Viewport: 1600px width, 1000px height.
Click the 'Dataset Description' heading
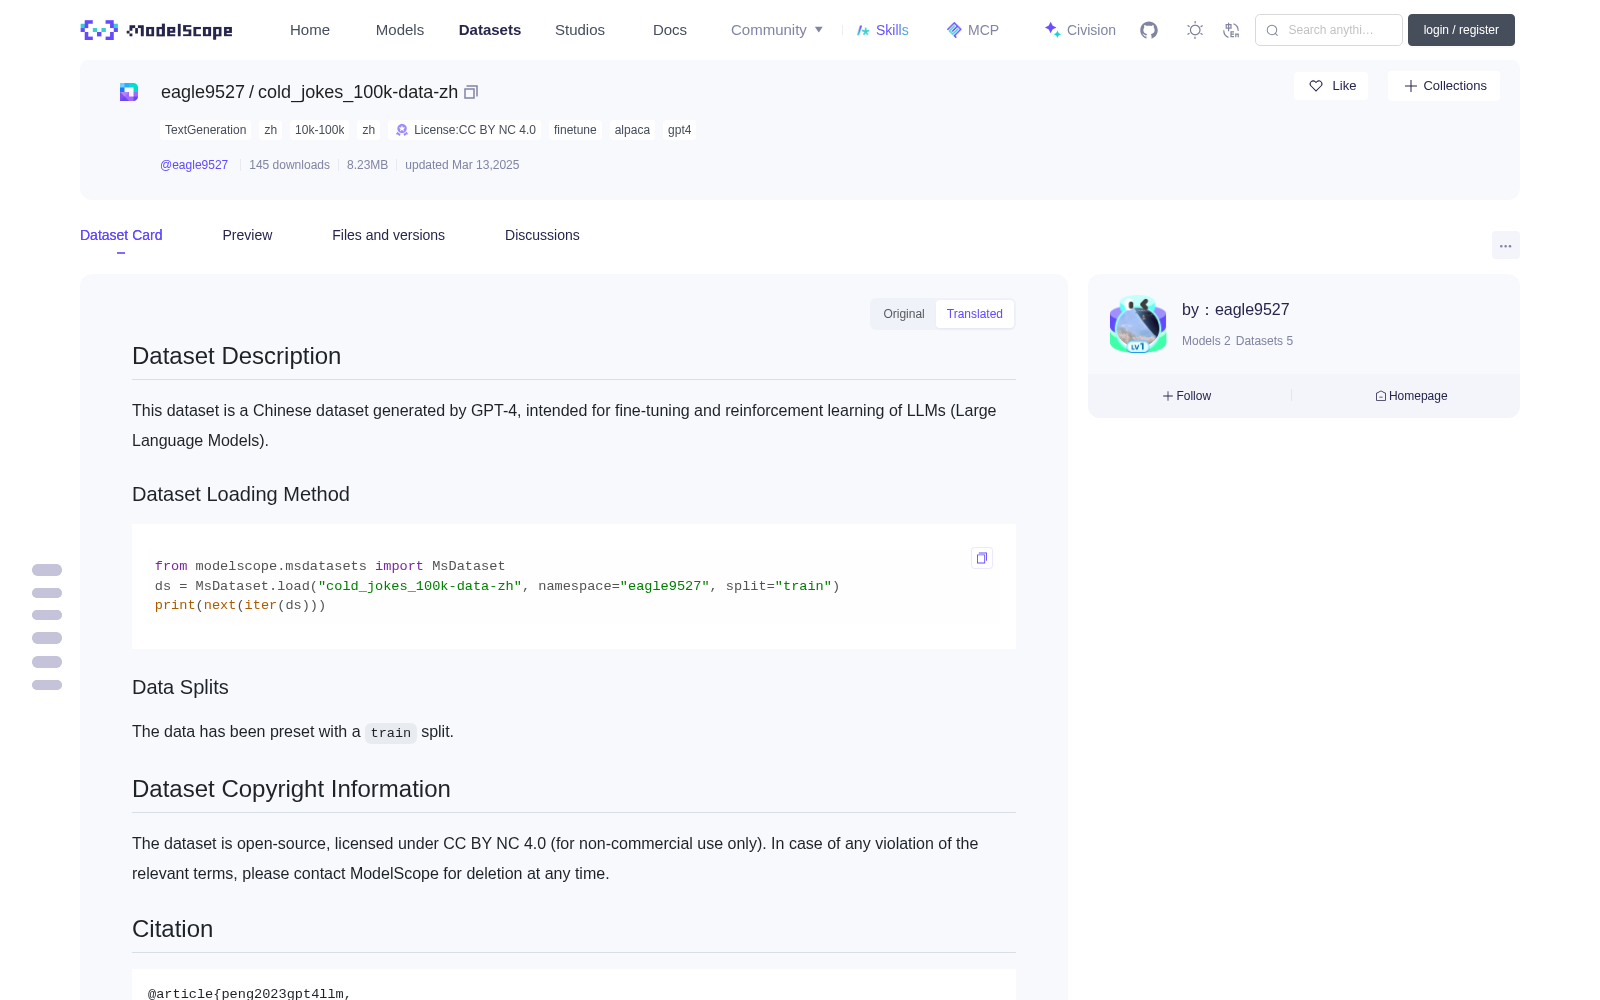tap(236, 356)
